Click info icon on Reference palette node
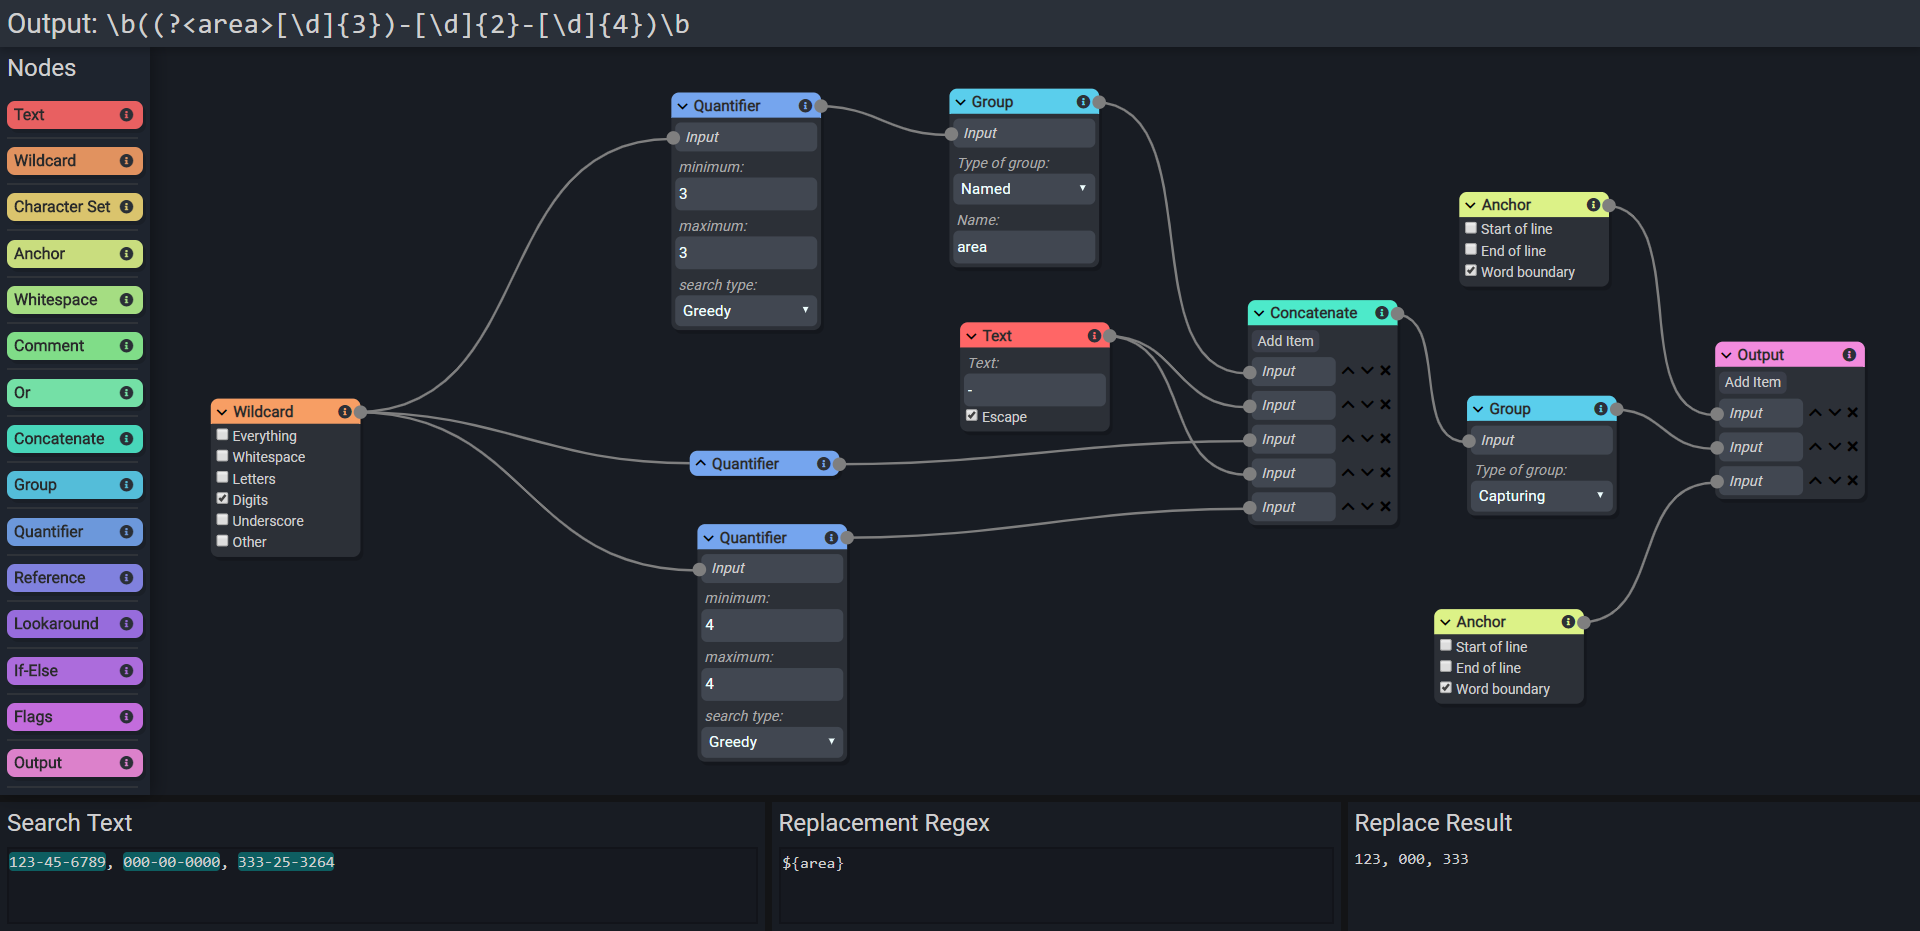The image size is (1920, 931). [x=126, y=578]
